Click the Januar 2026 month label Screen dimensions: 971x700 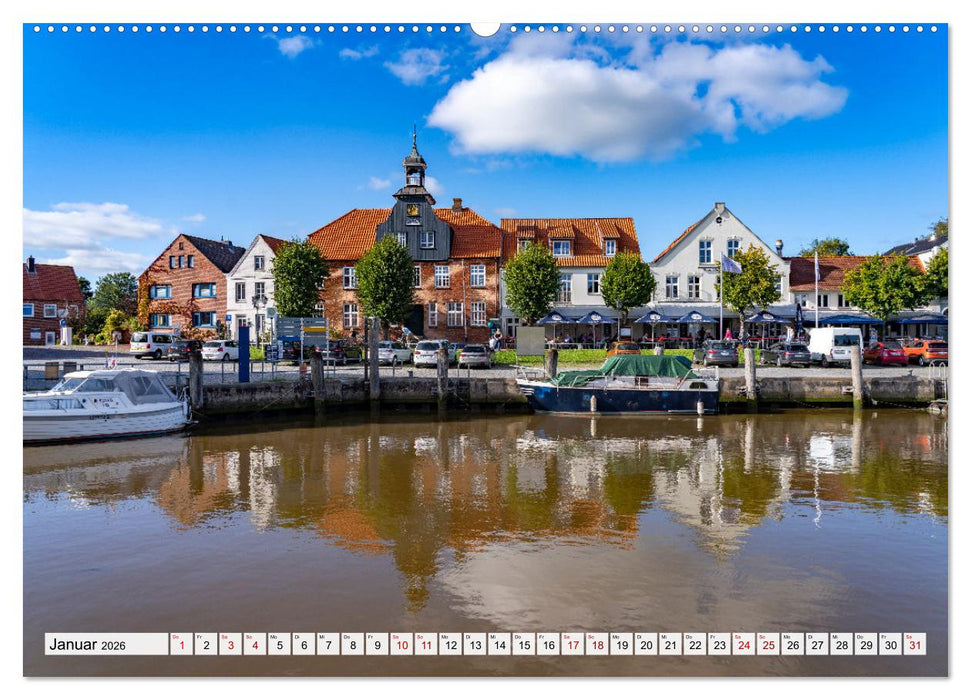tap(75, 646)
